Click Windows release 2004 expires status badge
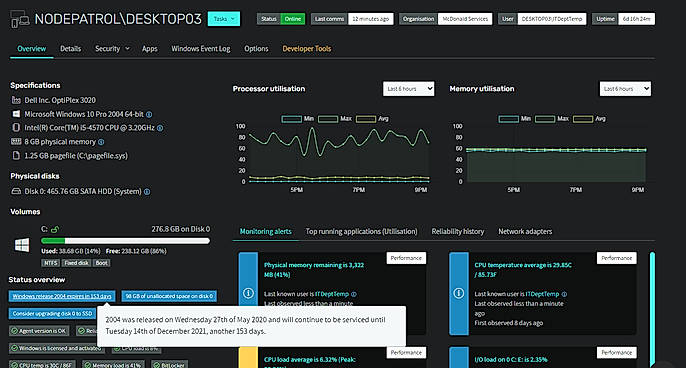This screenshot has width=686, height=368. tap(62, 296)
